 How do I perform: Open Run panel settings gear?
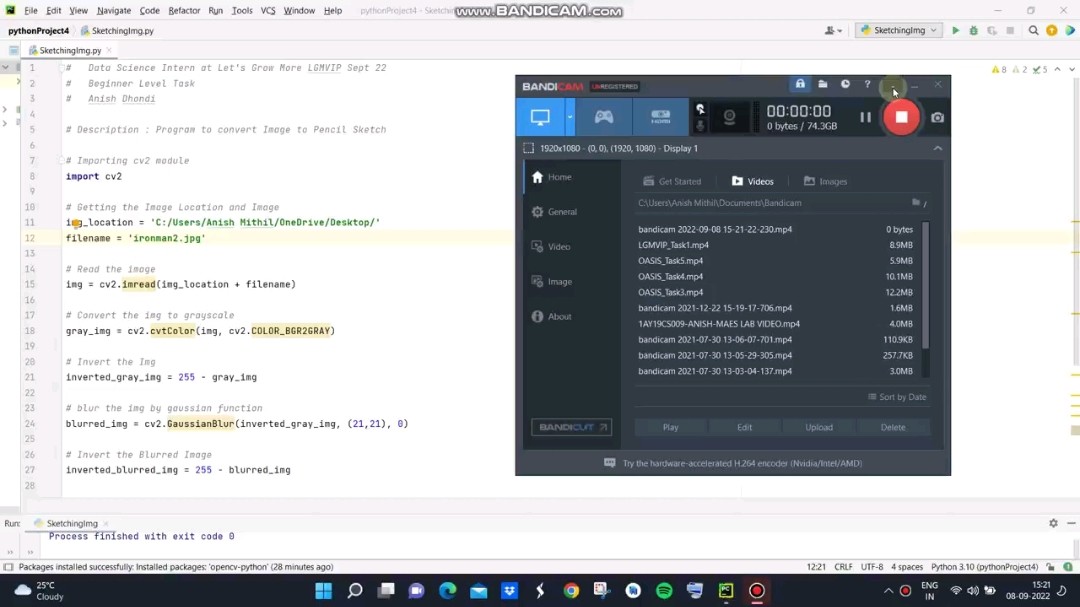(x=1053, y=523)
